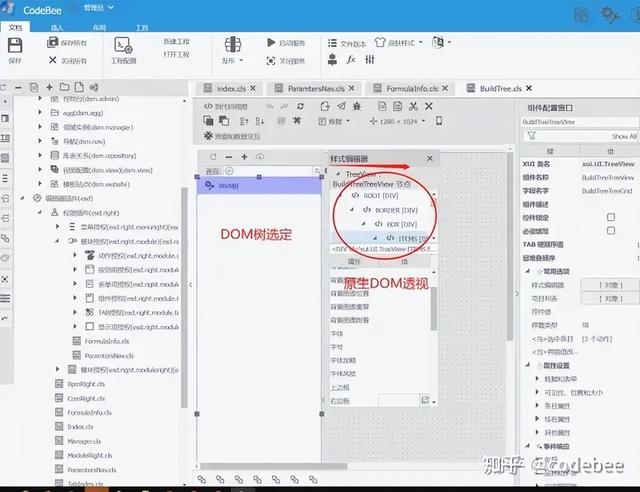Viewport: 640px width, 492px height.
Task: Toggle the 控件锁定 checkbox
Action: pos(611,217)
